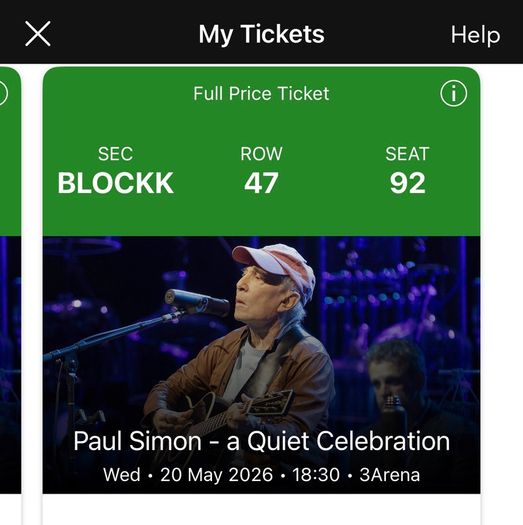Select seat number 92

tap(407, 183)
